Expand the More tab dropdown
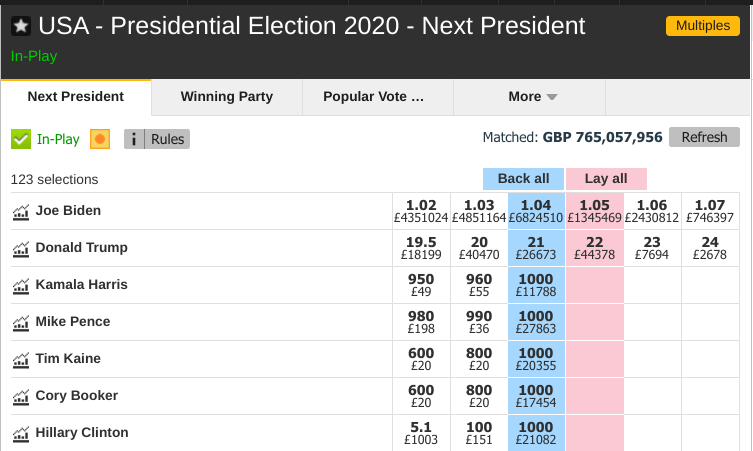 click(x=530, y=97)
